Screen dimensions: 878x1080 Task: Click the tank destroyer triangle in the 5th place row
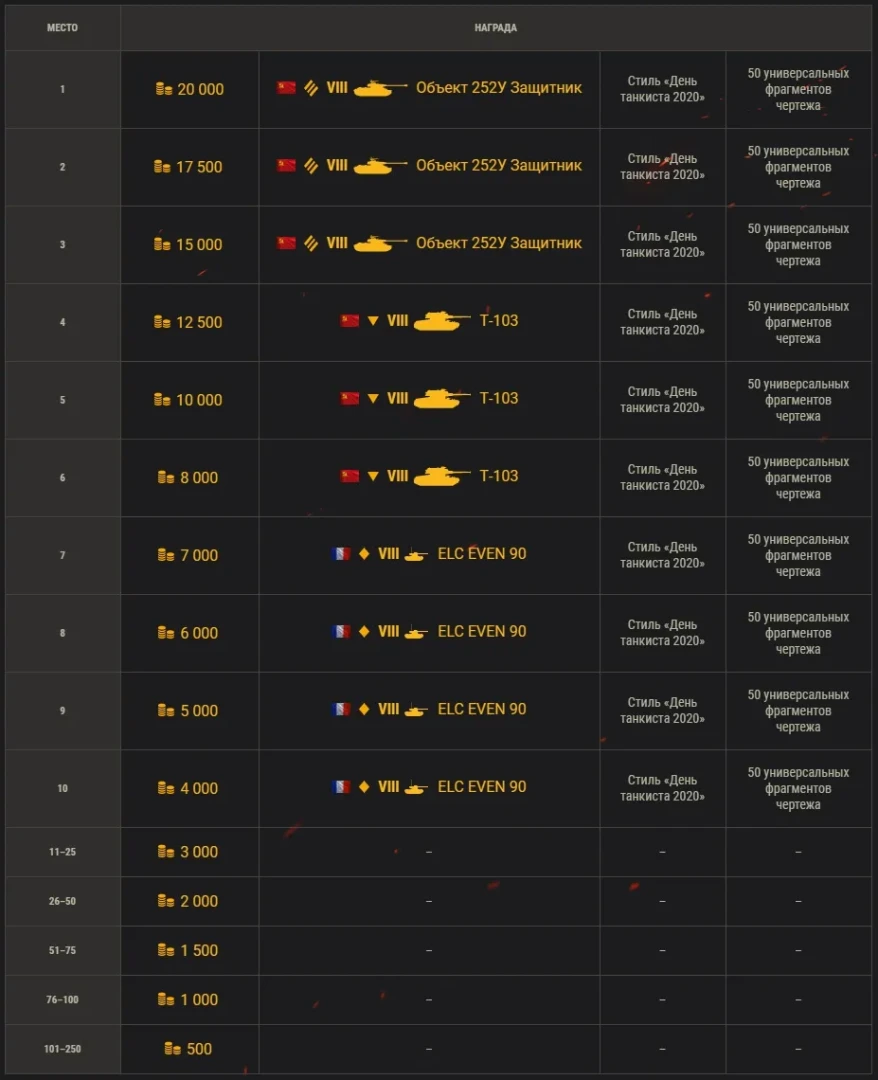point(373,398)
